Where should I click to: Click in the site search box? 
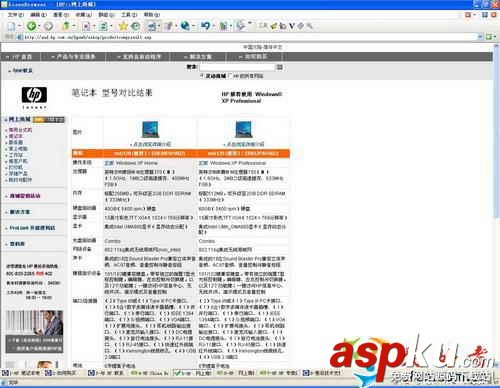[x=237, y=67]
